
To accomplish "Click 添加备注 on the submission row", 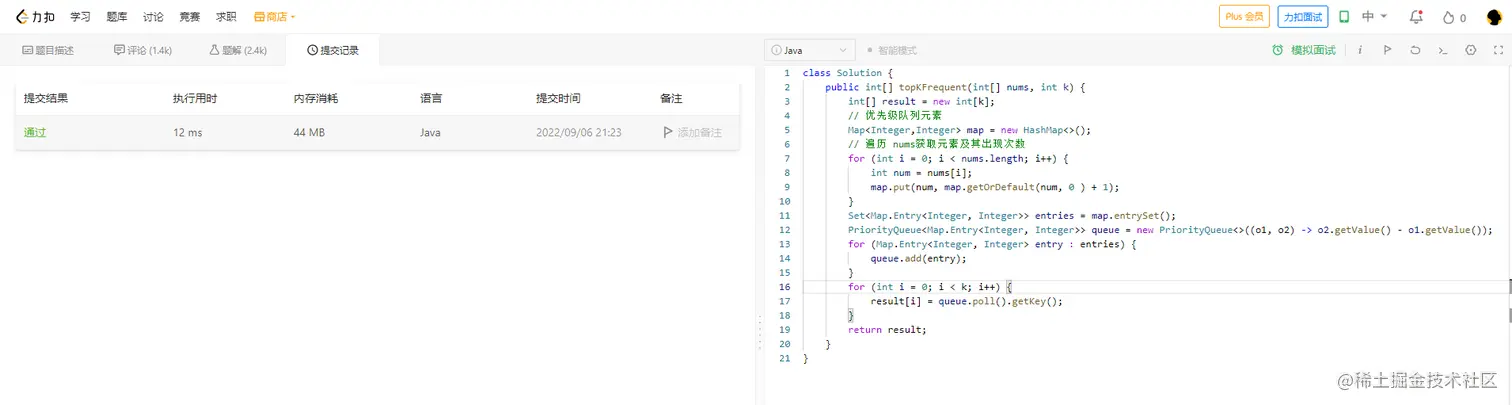I will point(692,132).
